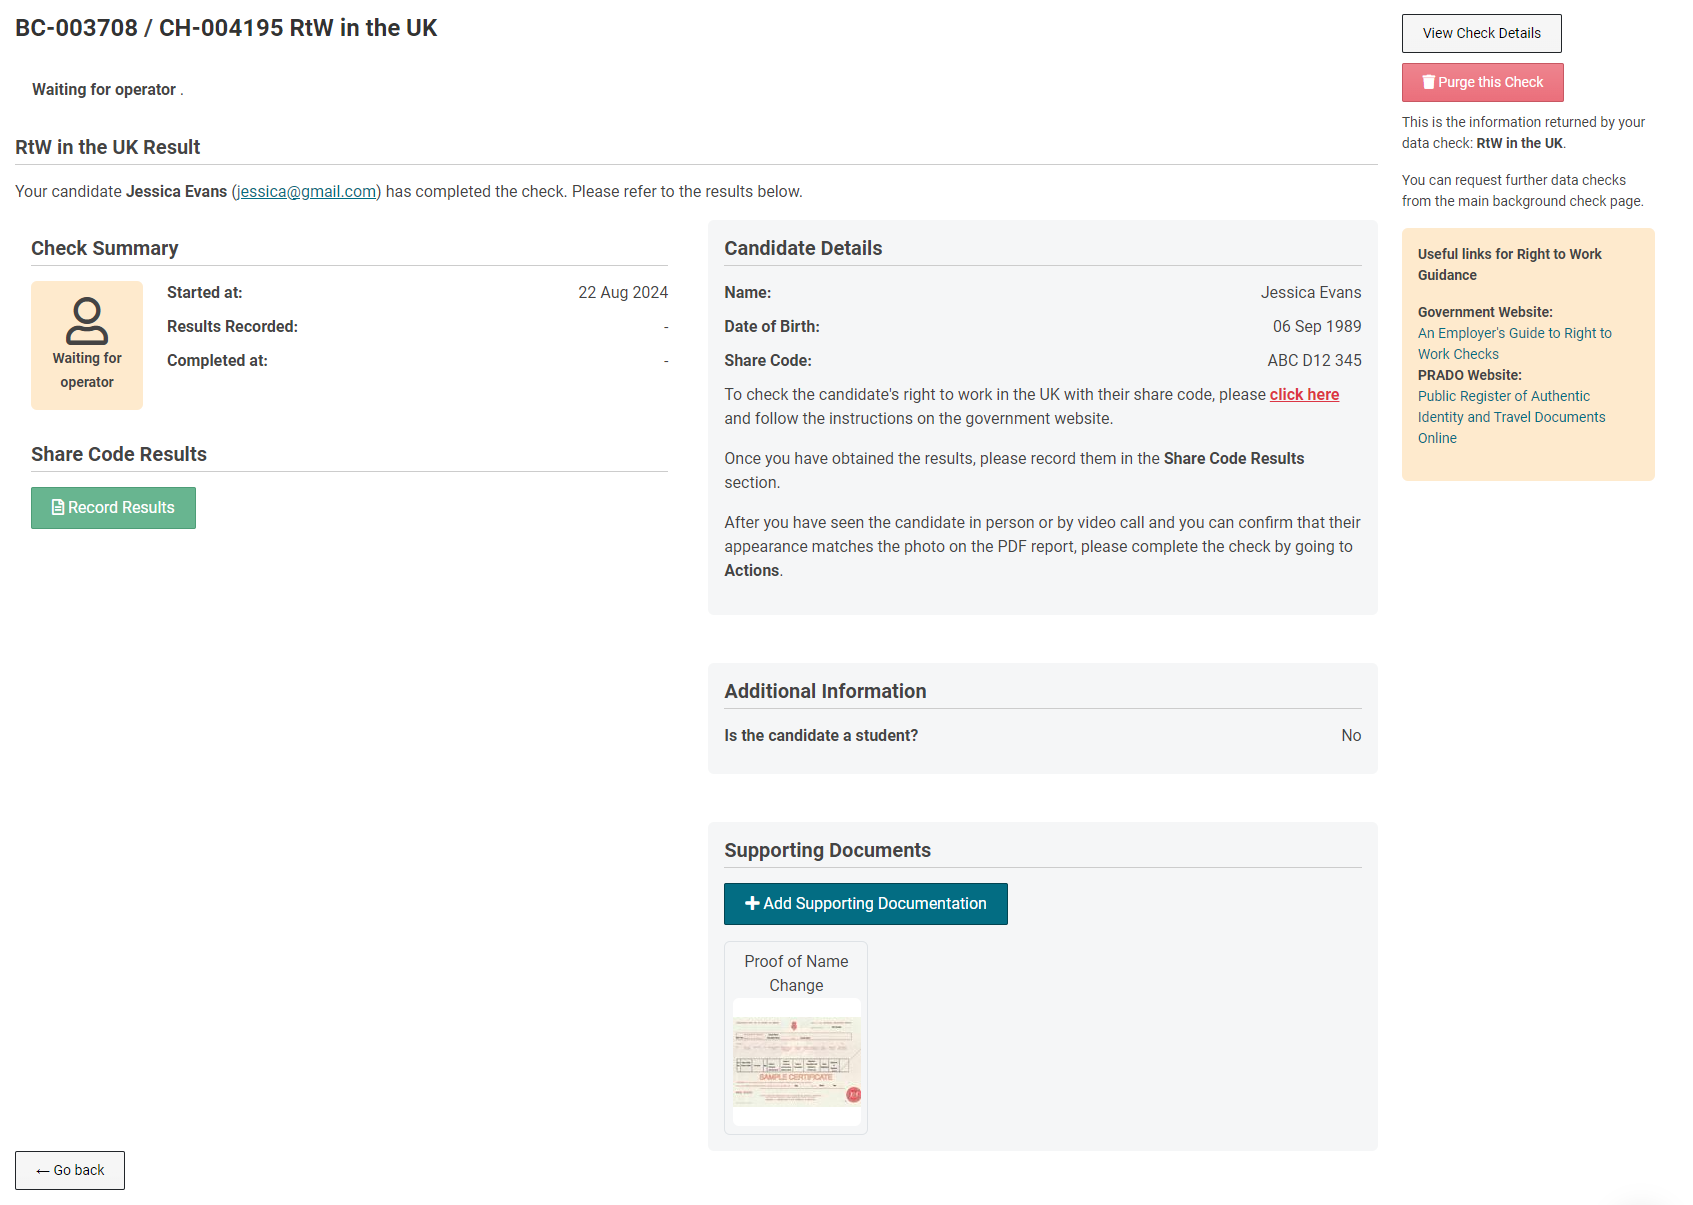Open View Check Details

coord(1481,33)
